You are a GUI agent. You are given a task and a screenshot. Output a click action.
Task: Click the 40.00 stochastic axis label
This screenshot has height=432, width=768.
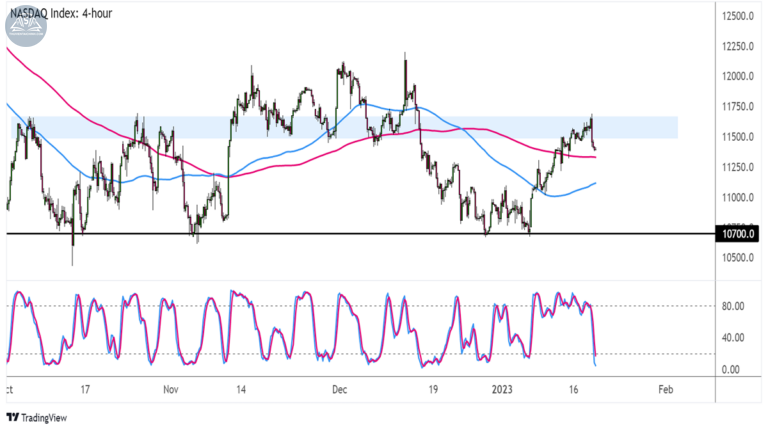click(733, 338)
